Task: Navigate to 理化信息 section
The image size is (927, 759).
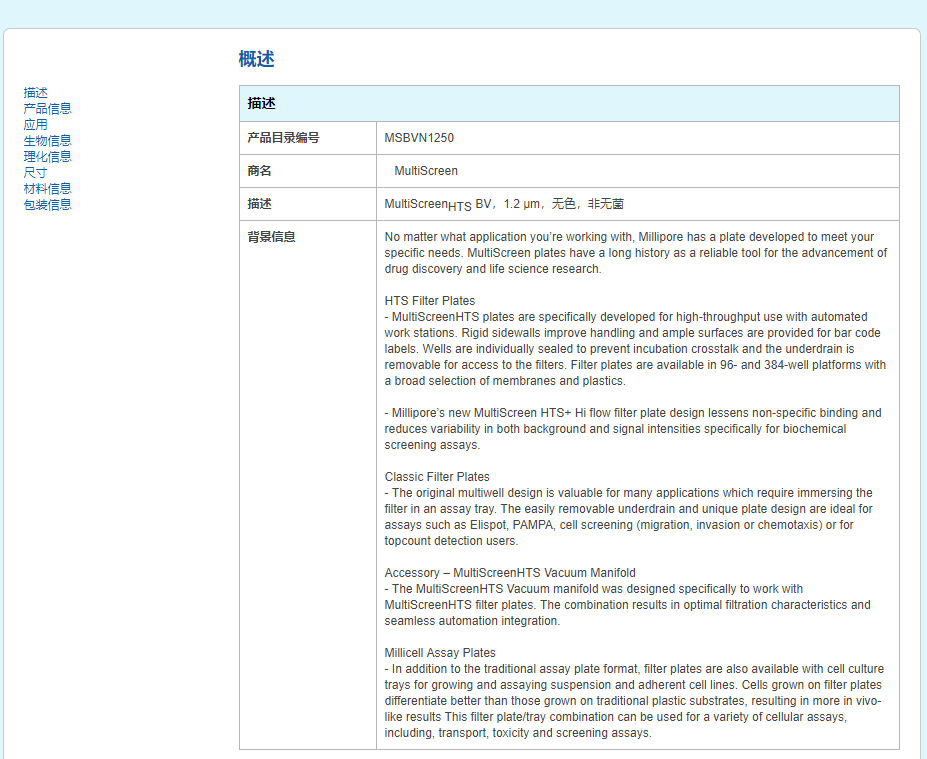Action: coord(47,157)
